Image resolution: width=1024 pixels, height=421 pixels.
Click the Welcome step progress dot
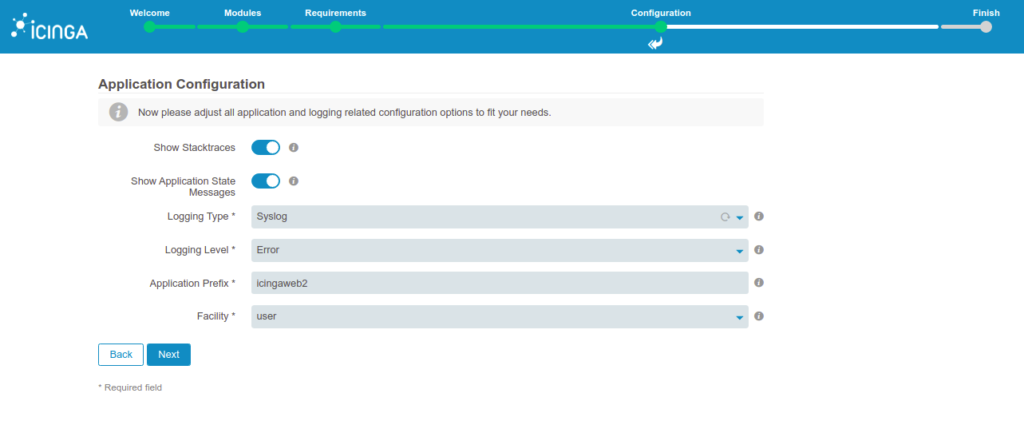click(x=150, y=27)
